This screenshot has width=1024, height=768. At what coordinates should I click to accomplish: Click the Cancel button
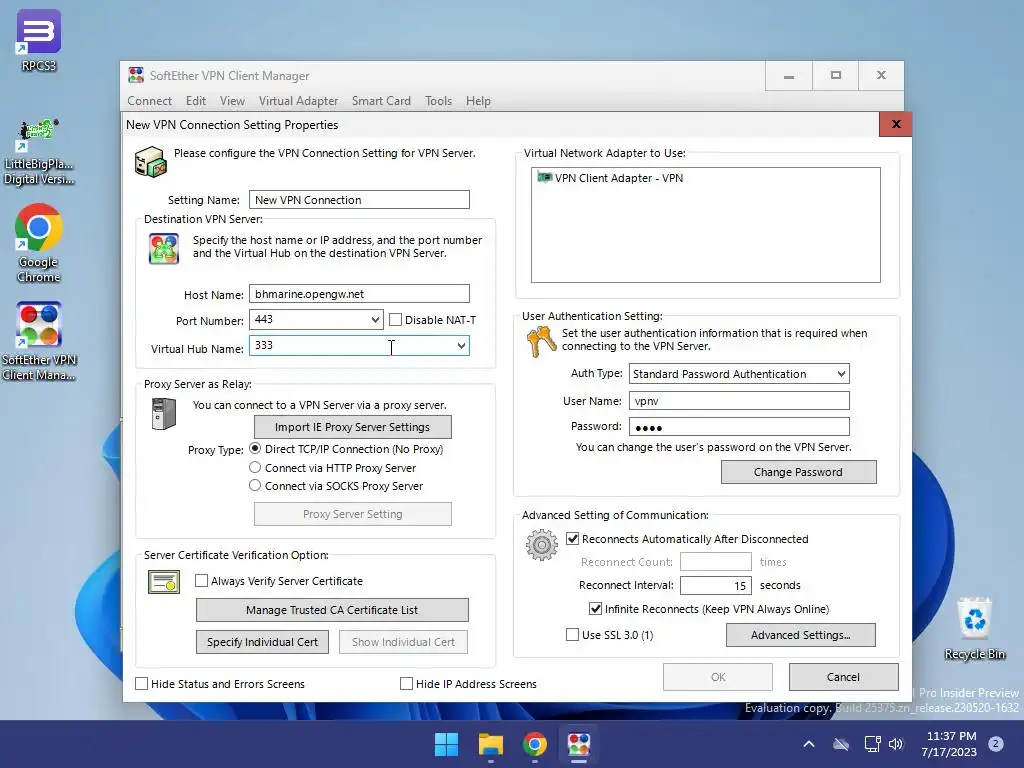(844, 677)
